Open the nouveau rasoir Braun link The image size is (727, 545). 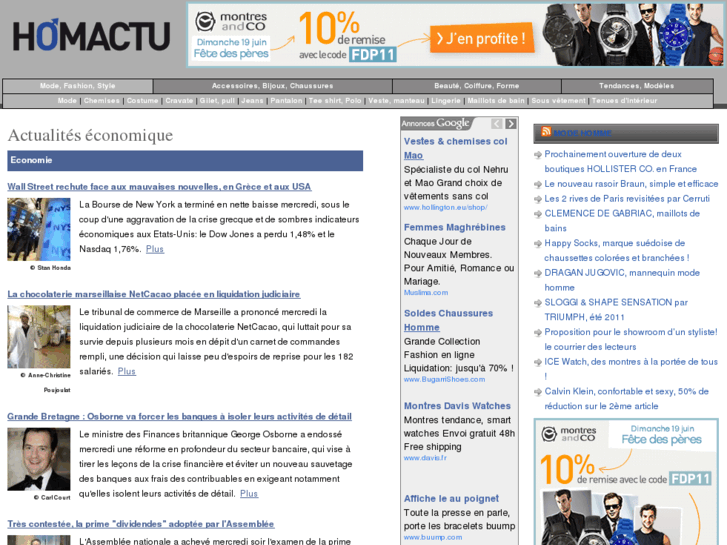point(631,184)
